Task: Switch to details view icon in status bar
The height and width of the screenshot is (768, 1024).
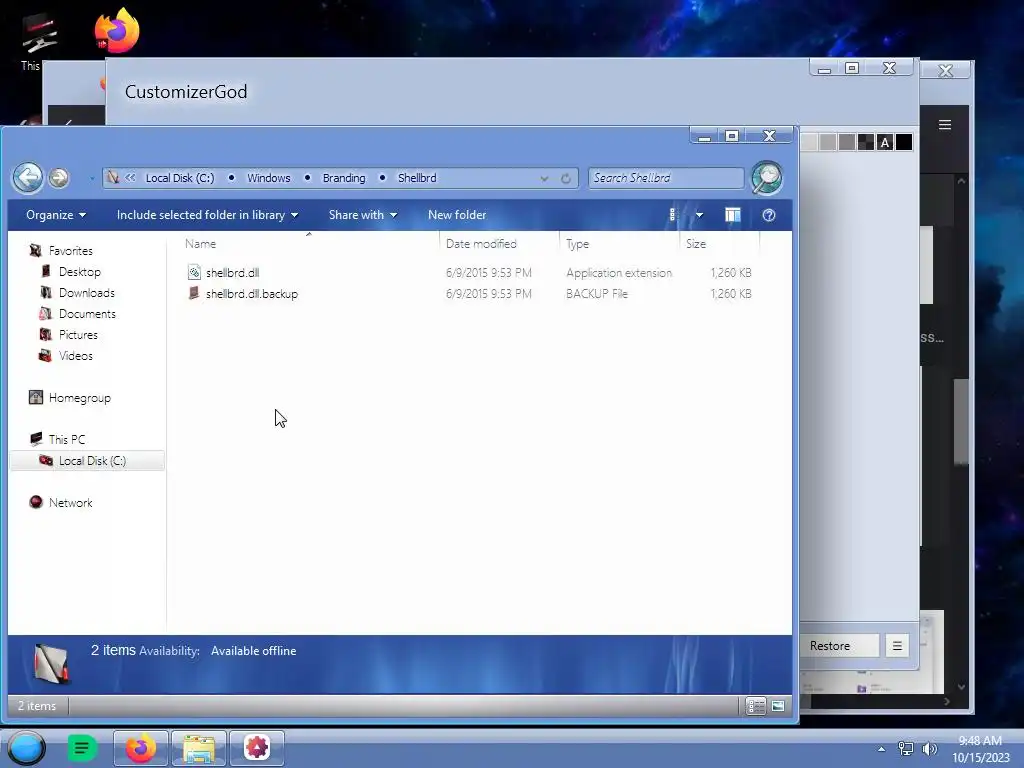Action: pos(756,706)
